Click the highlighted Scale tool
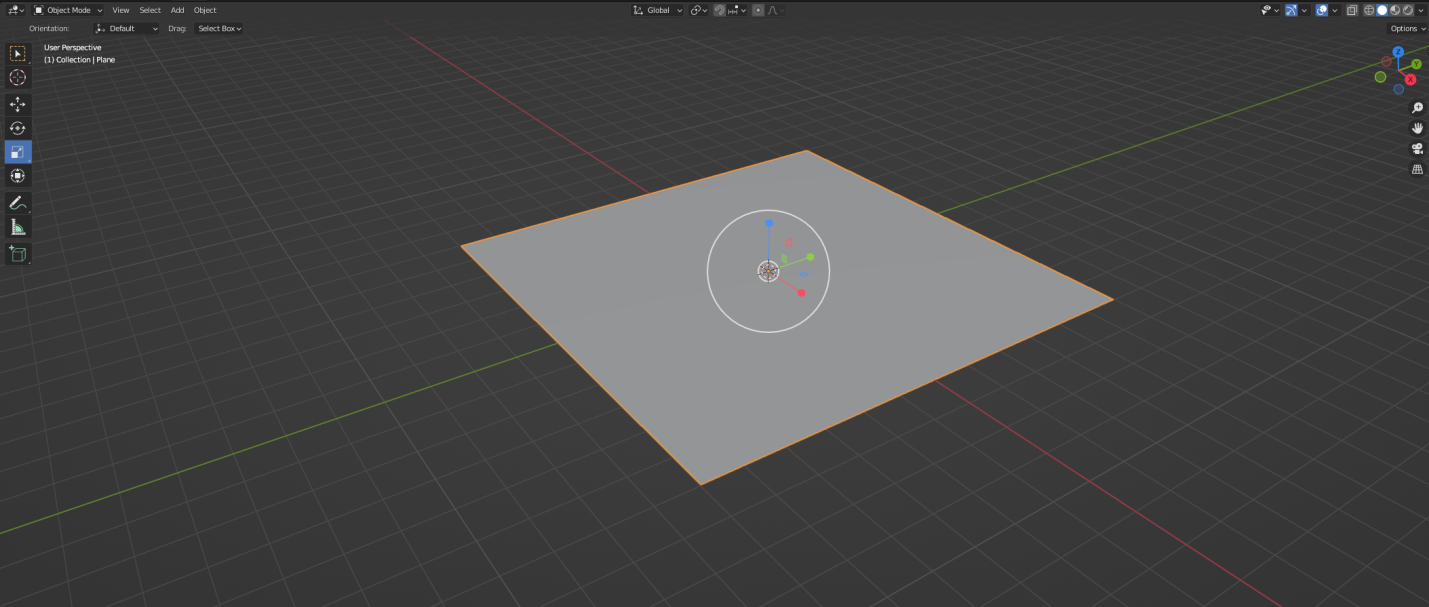1429x607 pixels. tap(18, 152)
